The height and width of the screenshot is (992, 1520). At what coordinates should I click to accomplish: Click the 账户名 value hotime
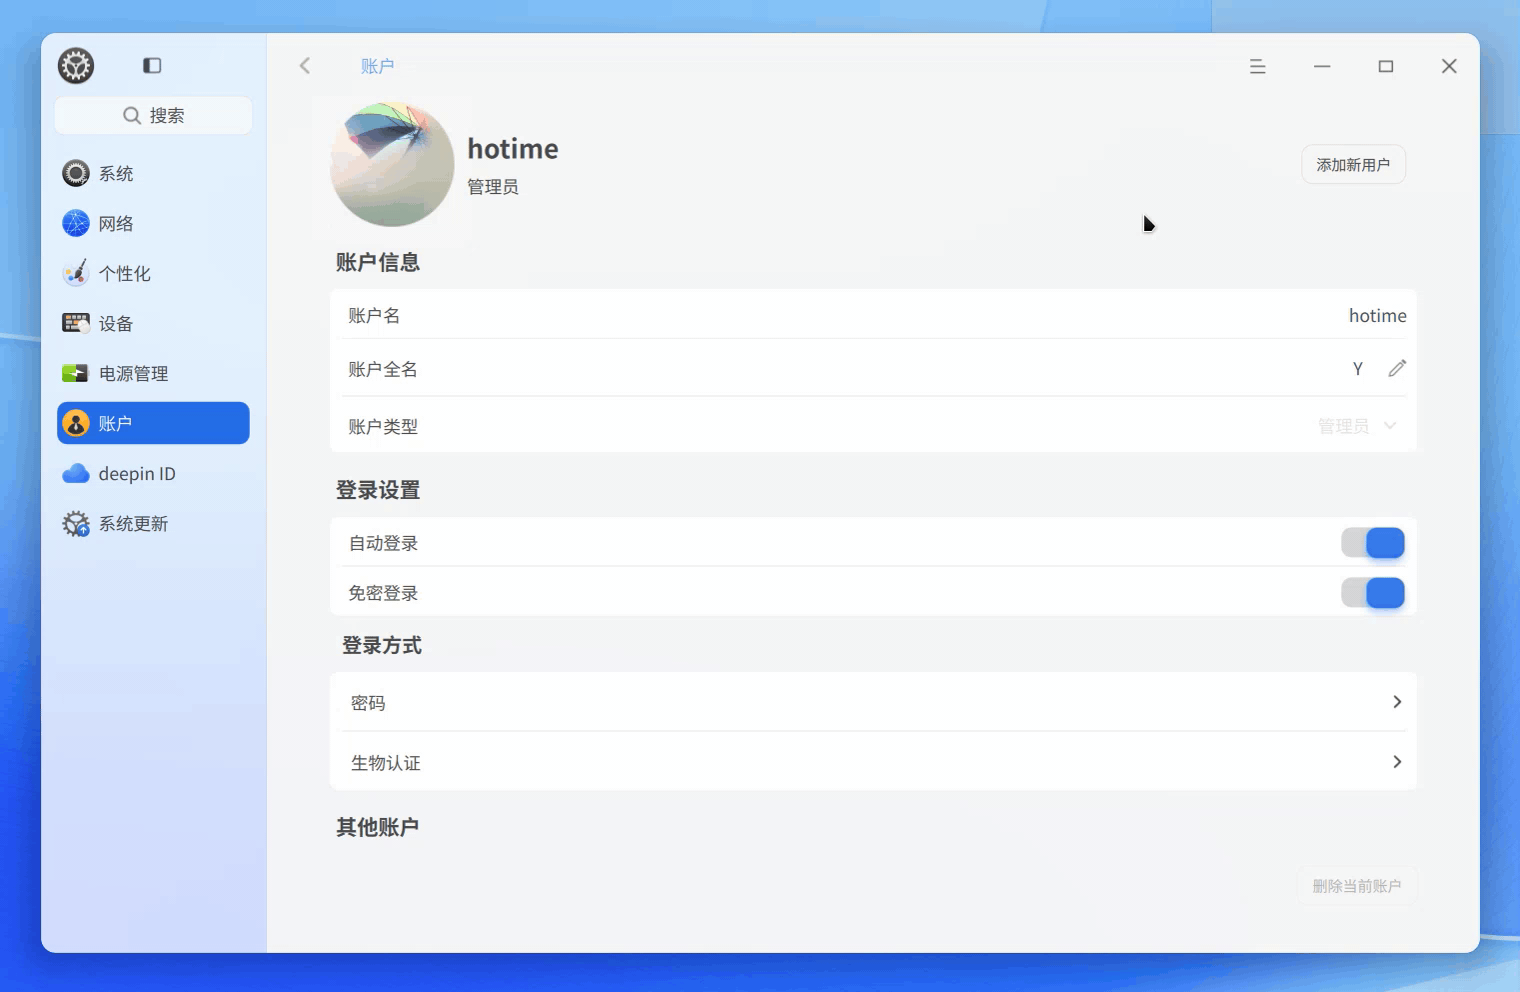[1377, 316]
